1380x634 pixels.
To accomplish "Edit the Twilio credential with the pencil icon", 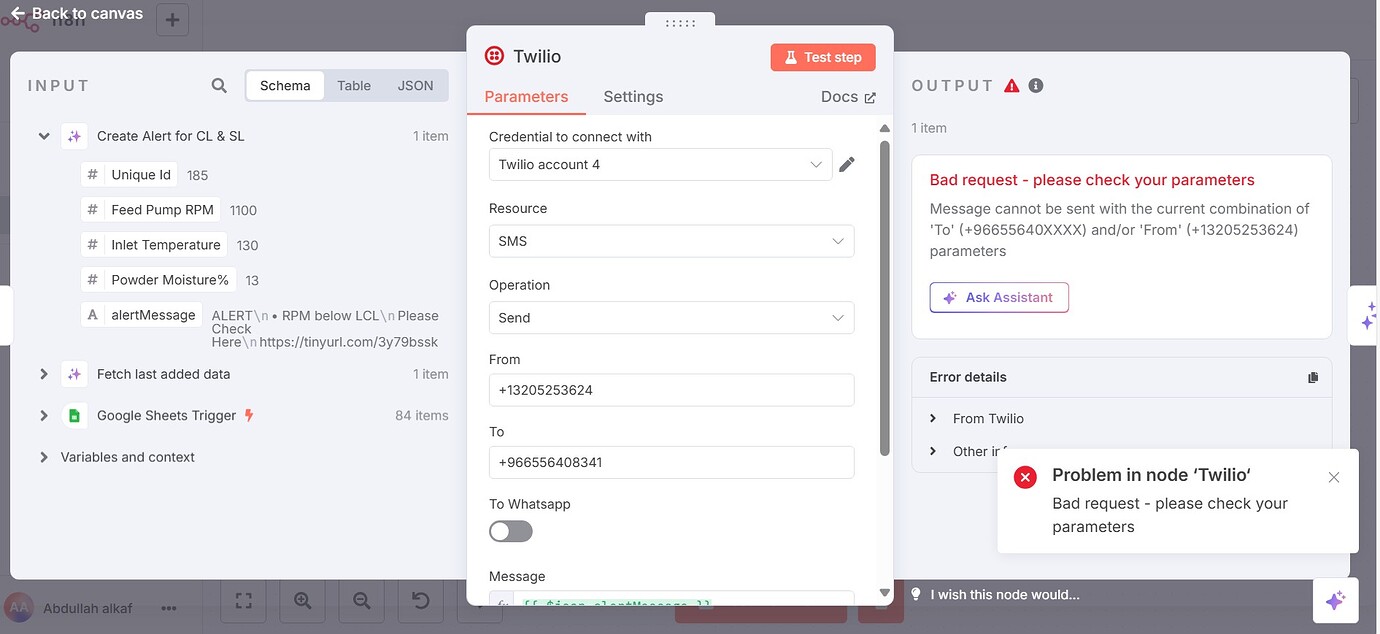I will (846, 163).
